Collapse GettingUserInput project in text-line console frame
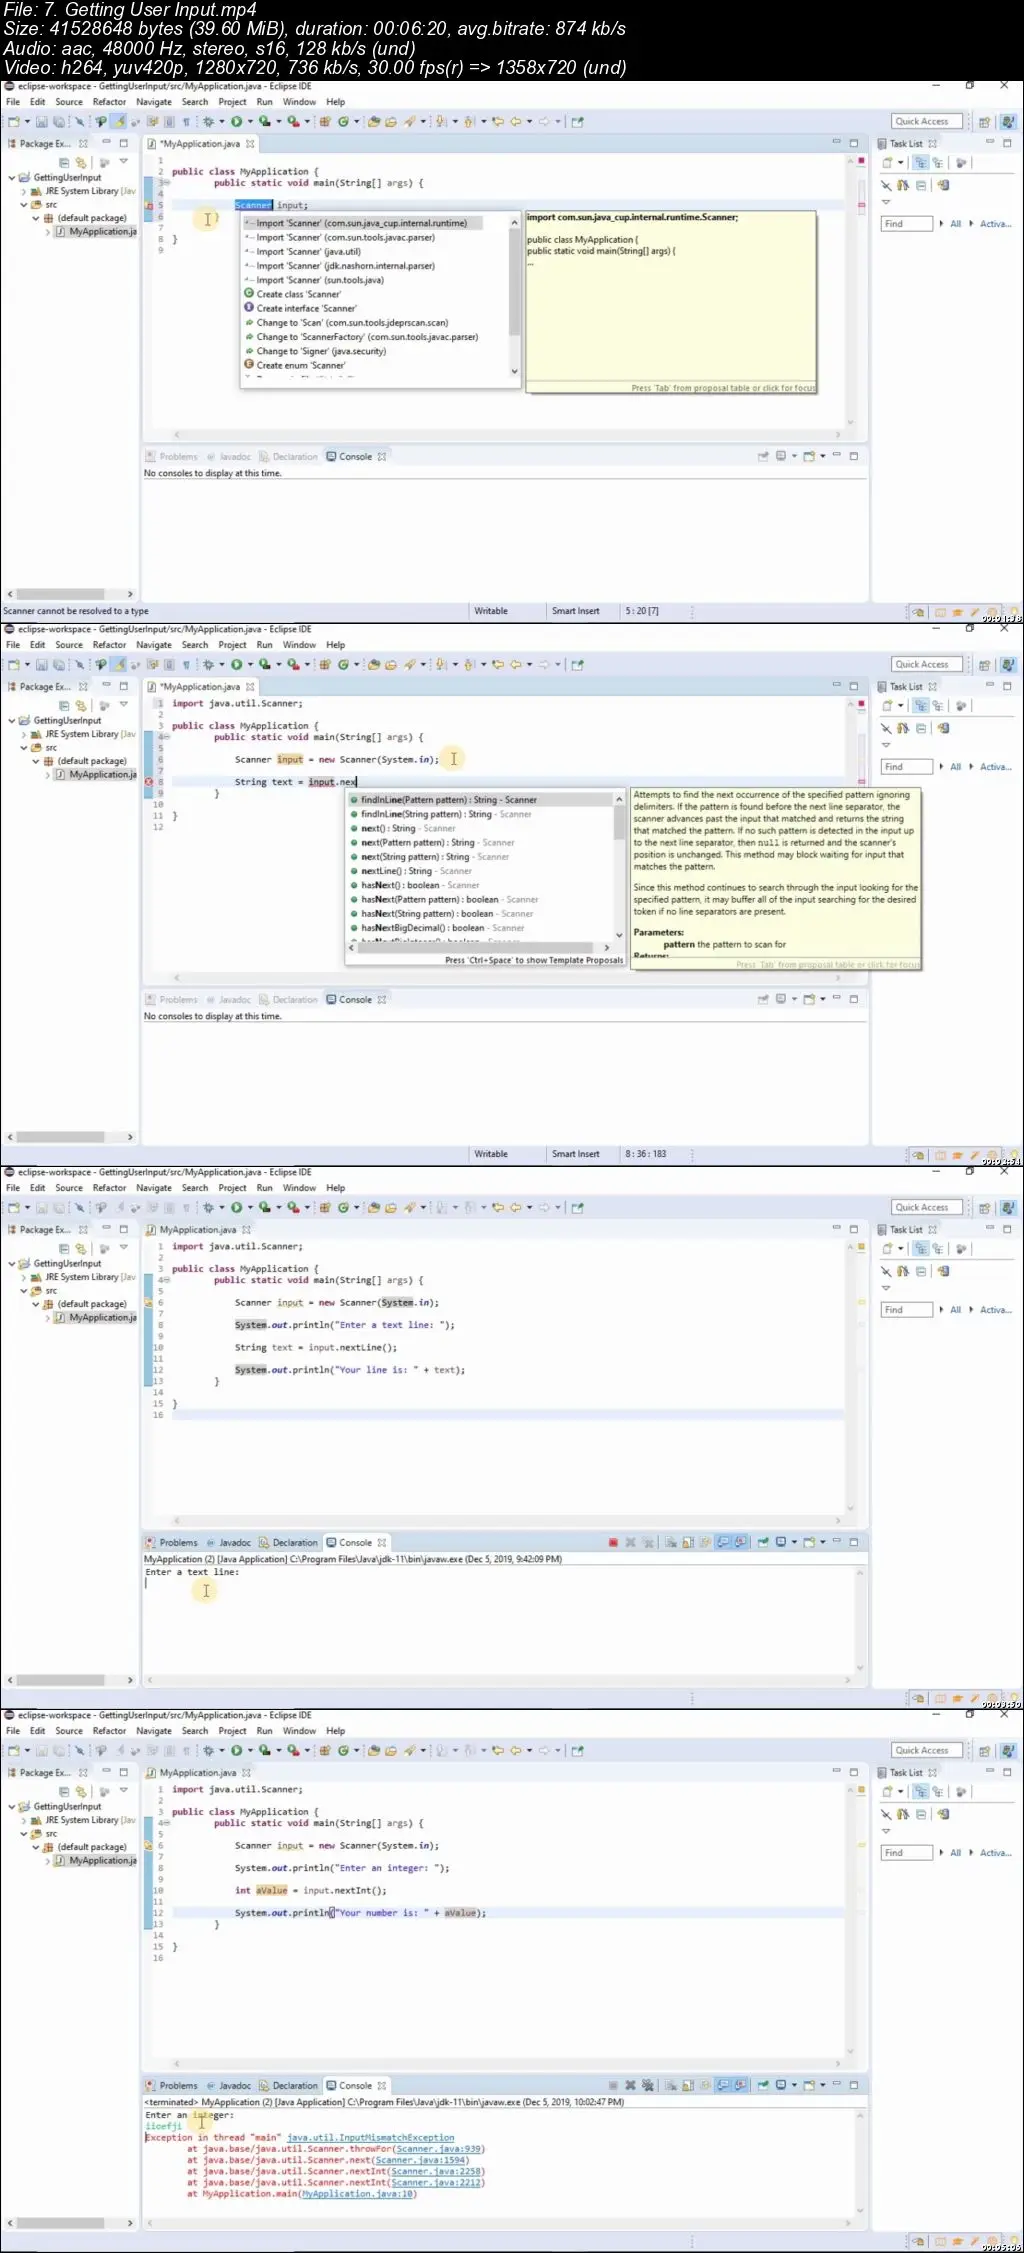The width and height of the screenshot is (1024, 2253). tap(12, 1264)
